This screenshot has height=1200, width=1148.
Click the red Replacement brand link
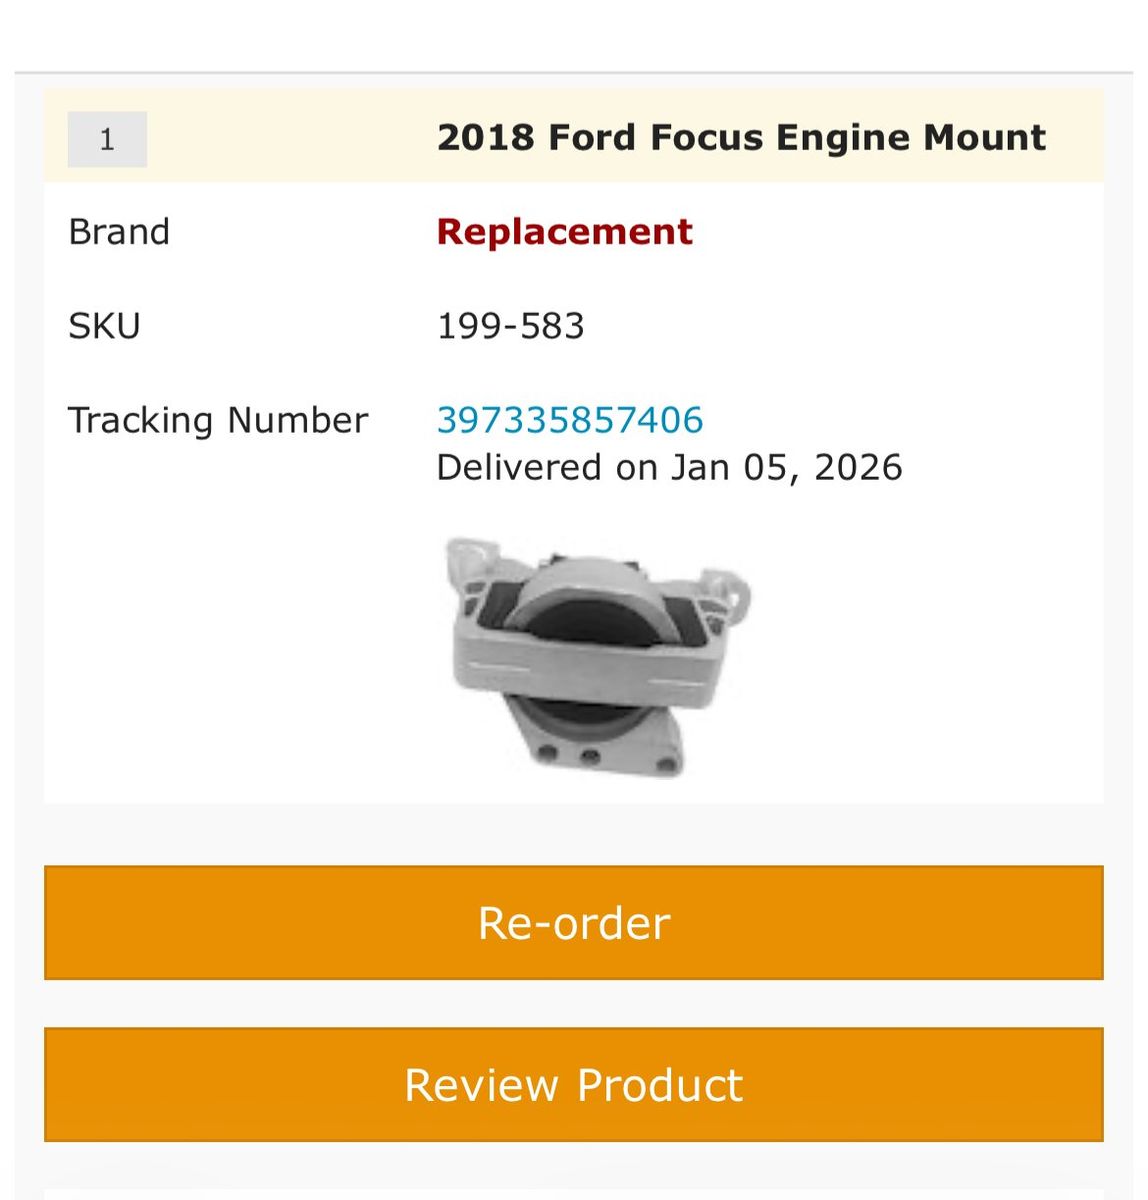(564, 232)
